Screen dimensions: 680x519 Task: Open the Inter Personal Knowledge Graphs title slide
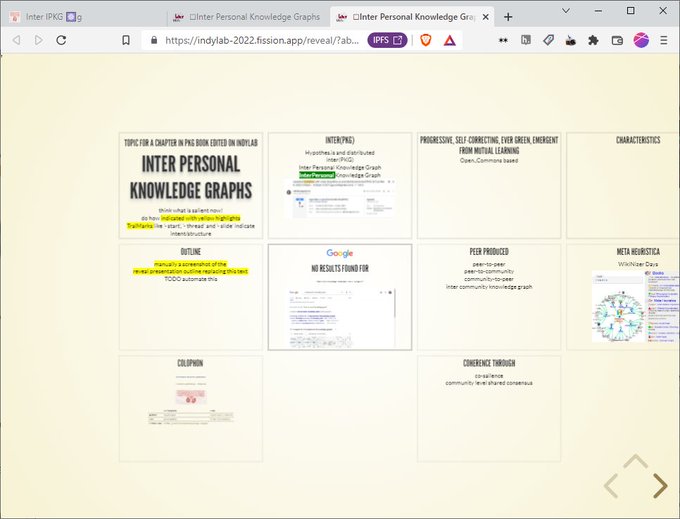(x=191, y=186)
